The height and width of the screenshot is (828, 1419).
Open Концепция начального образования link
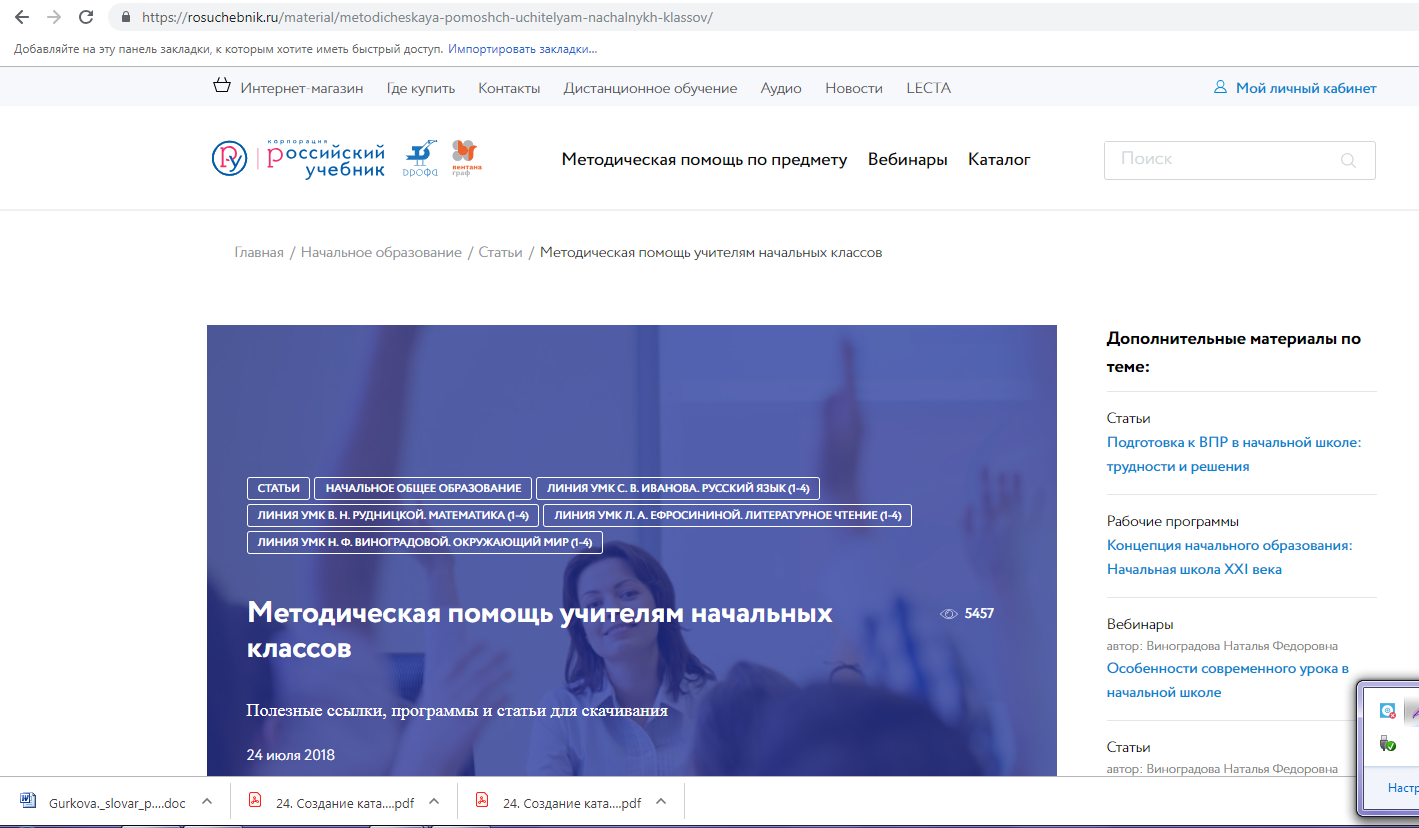(1229, 557)
